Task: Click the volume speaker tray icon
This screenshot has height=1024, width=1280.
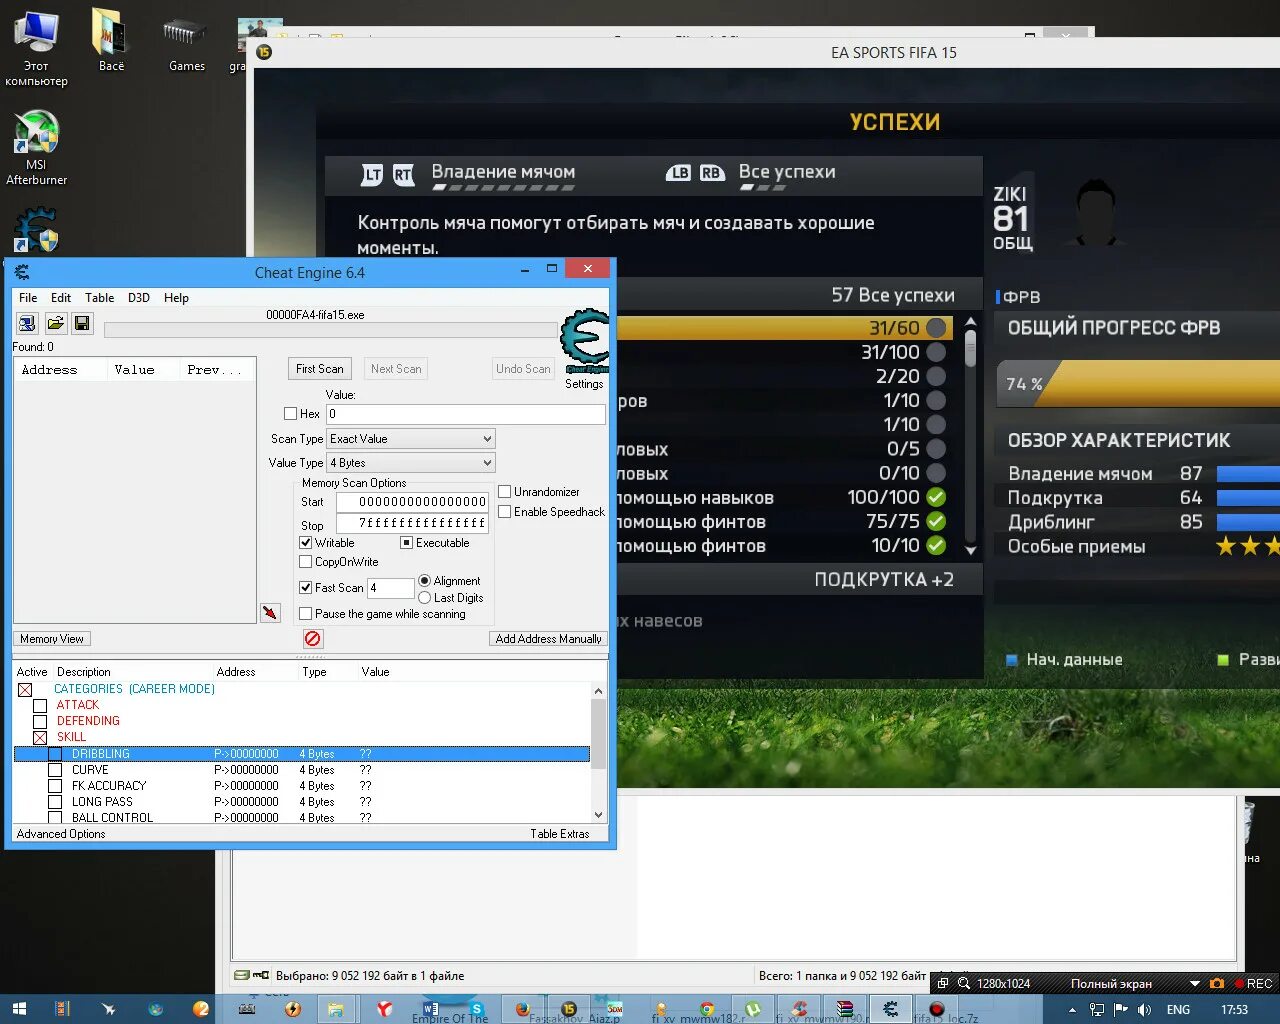Action: [1144, 1010]
